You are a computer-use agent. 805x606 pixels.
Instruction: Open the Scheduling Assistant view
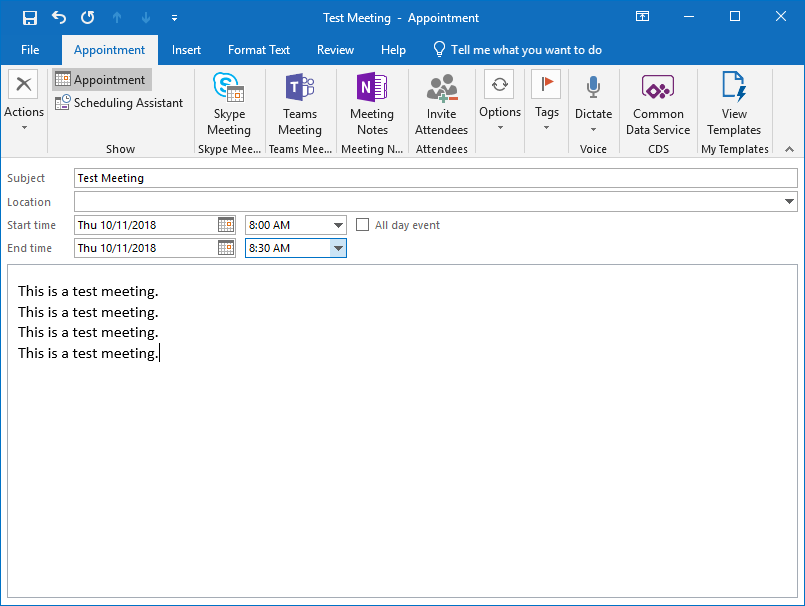point(119,103)
